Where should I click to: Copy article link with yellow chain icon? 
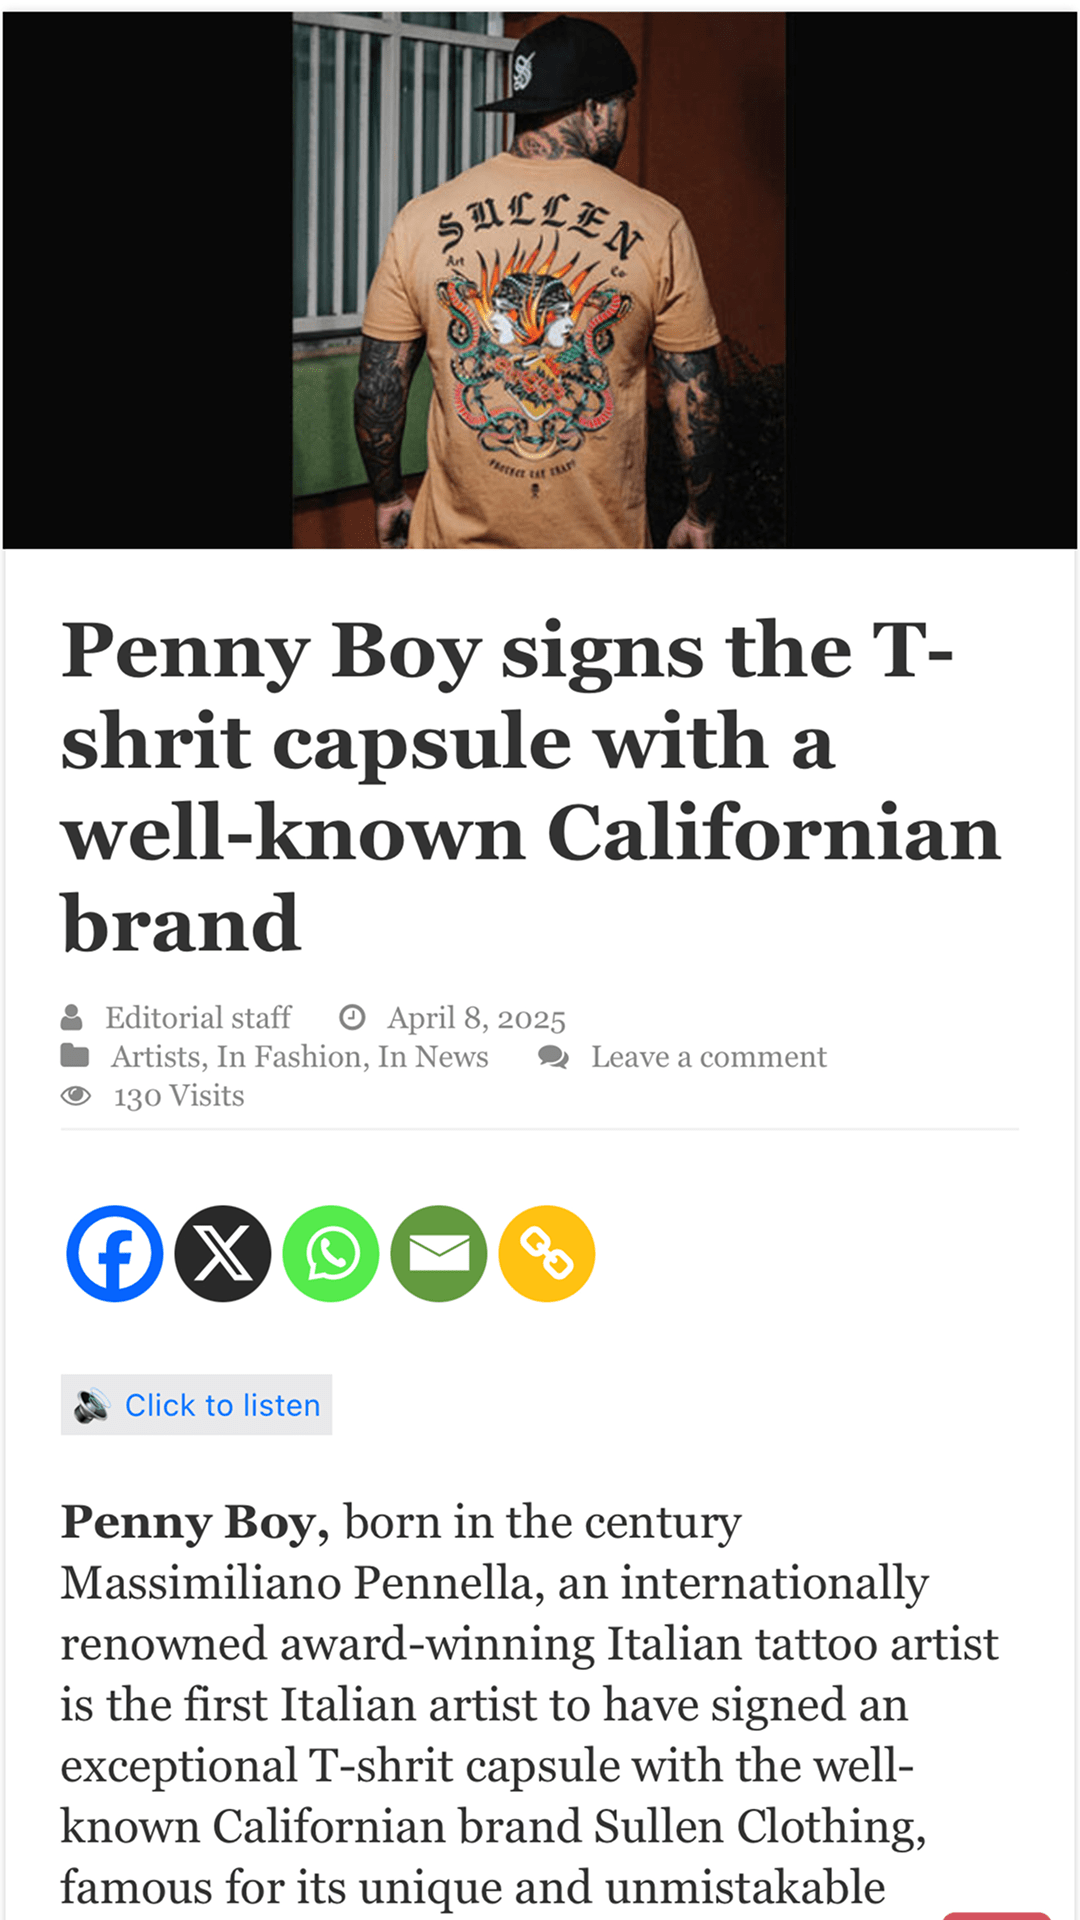(547, 1253)
